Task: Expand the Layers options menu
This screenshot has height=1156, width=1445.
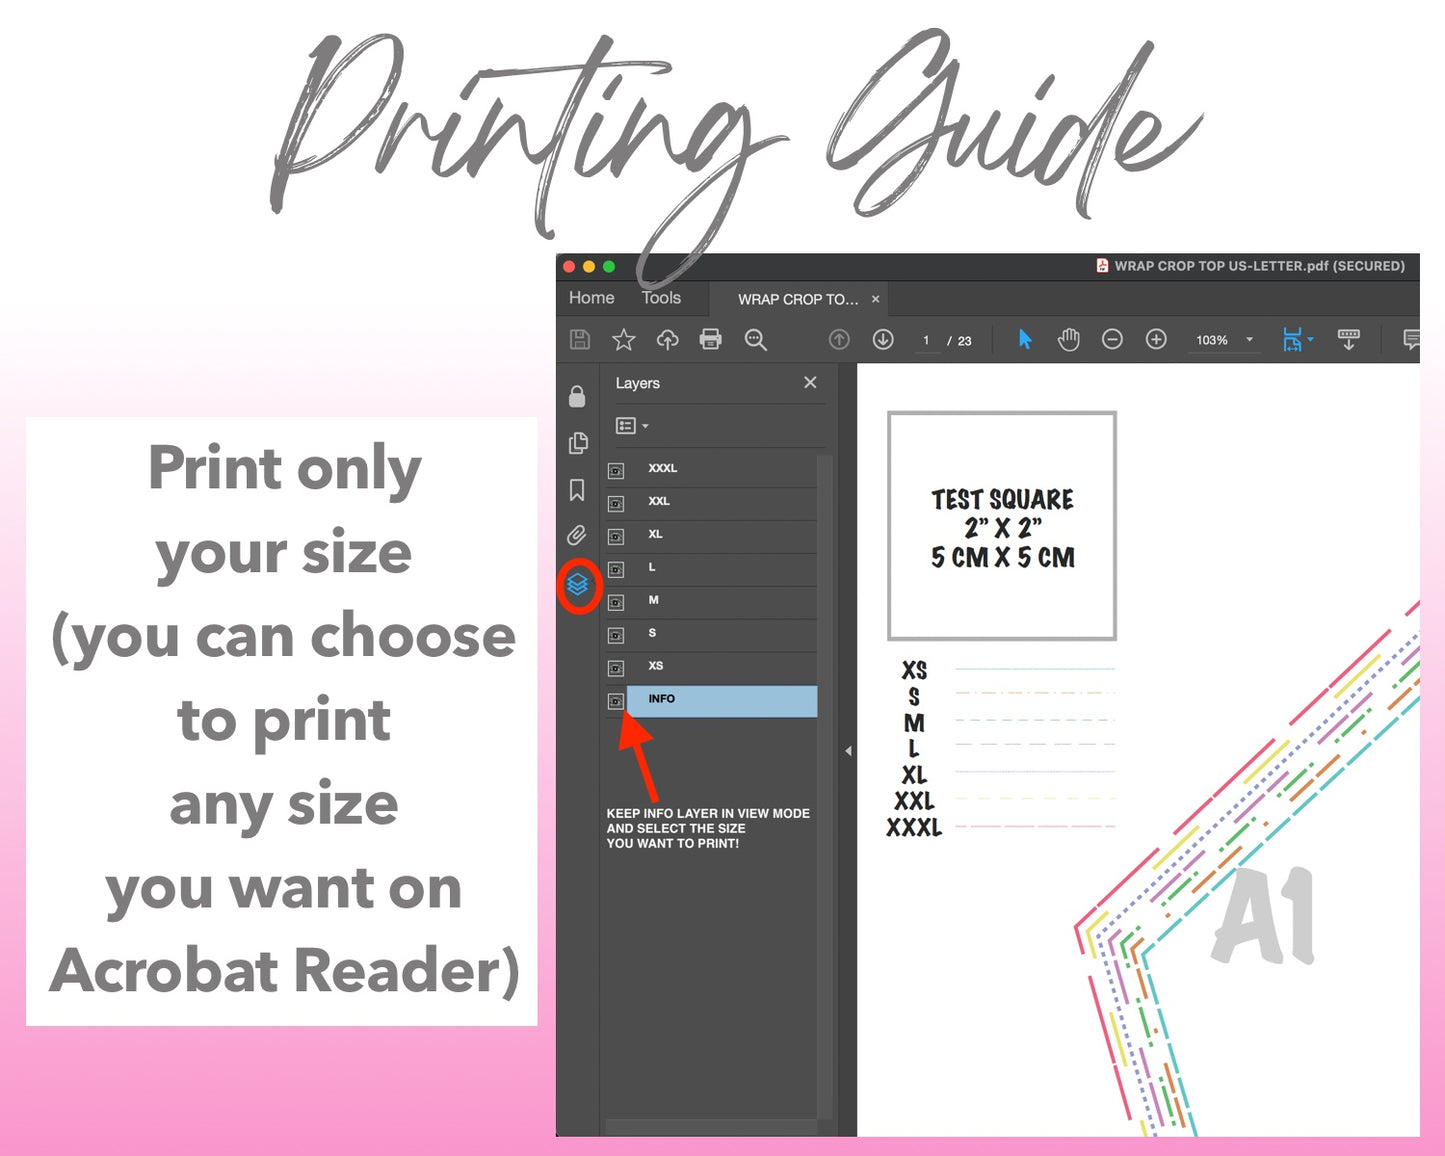Action: pyautogui.click(x=632, y=426)
